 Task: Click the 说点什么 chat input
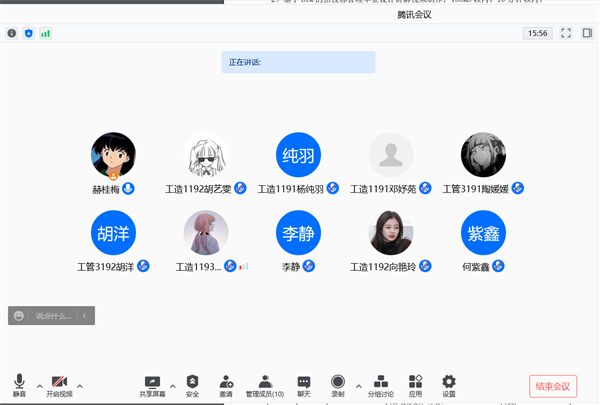(54, 316)
